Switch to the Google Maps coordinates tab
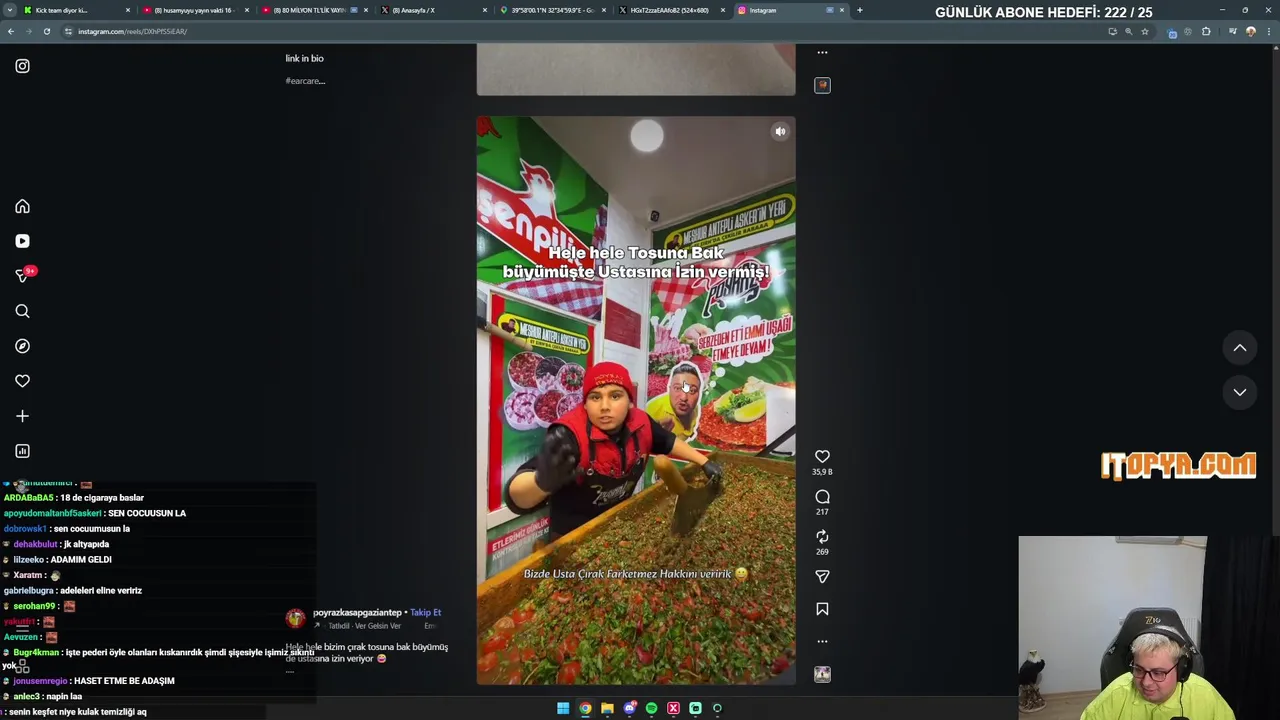This screenshot has width=1280, height=720. click(552, 10)
